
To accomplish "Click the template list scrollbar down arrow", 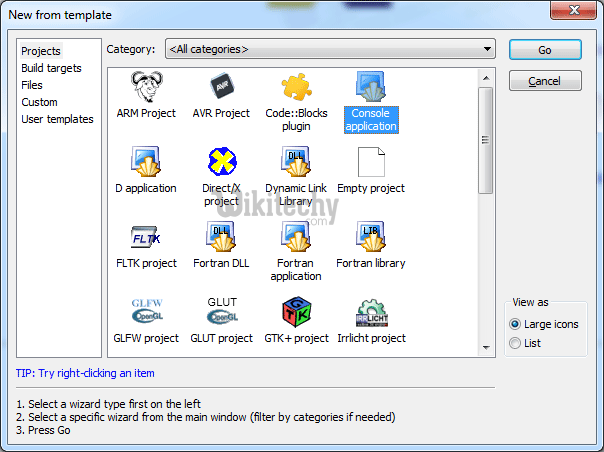I will (486, 348).
